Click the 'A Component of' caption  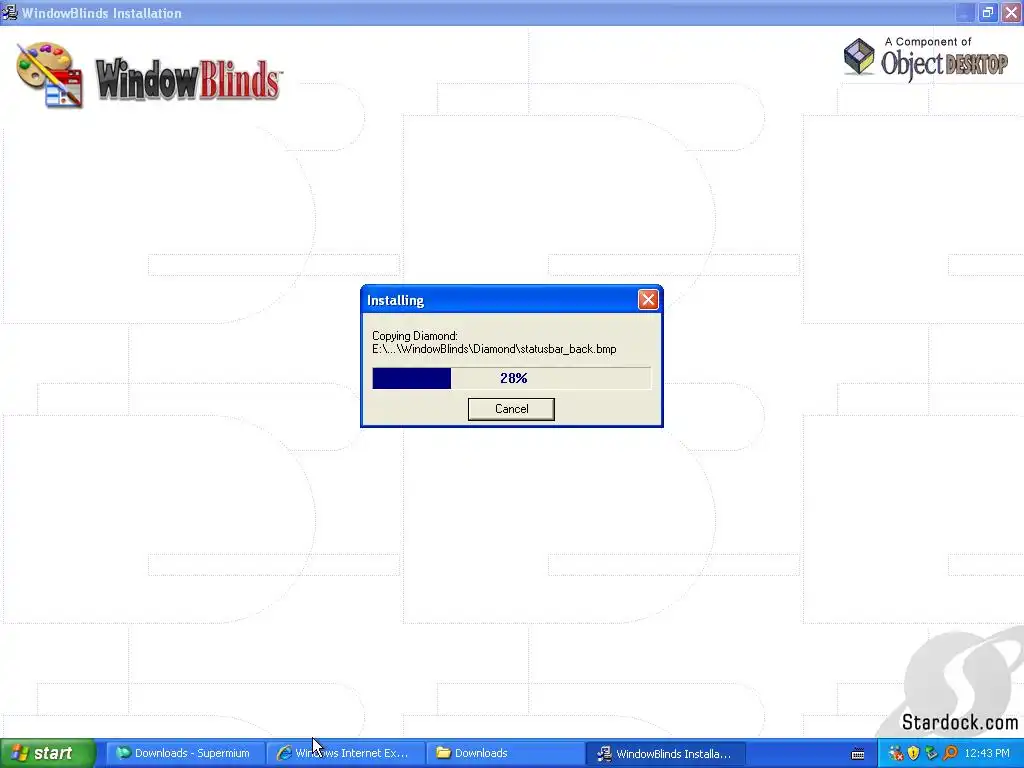point(928,42)
